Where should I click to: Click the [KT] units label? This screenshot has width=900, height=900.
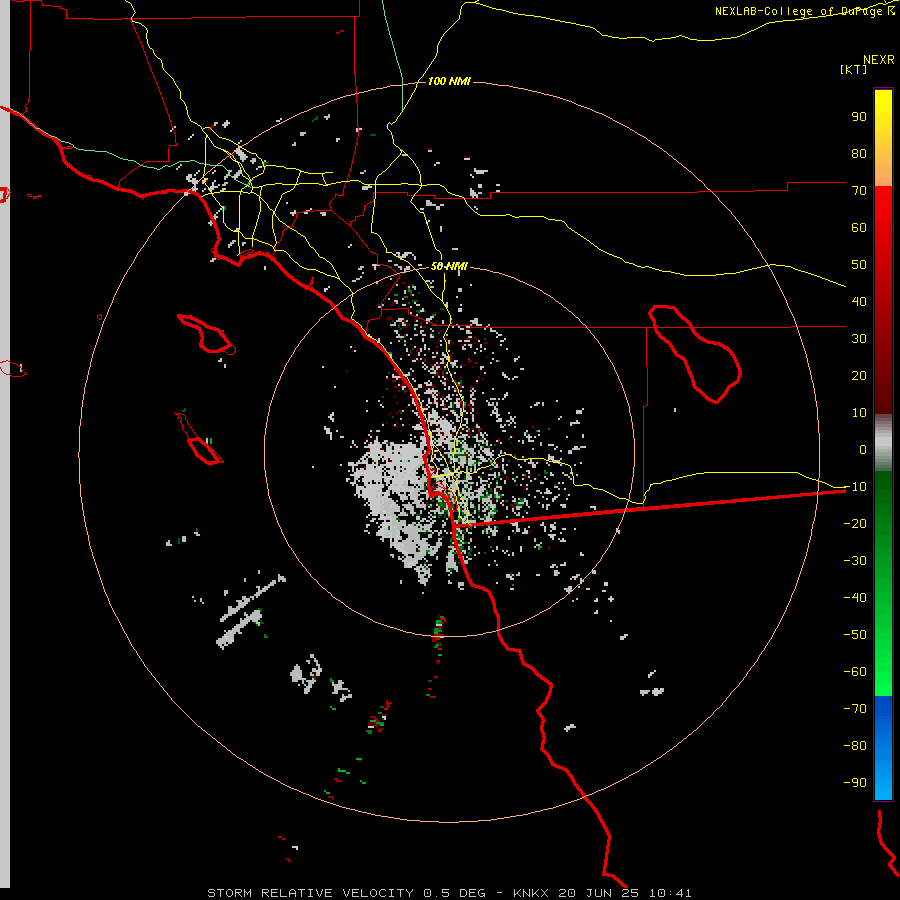[x=853, y=69]
